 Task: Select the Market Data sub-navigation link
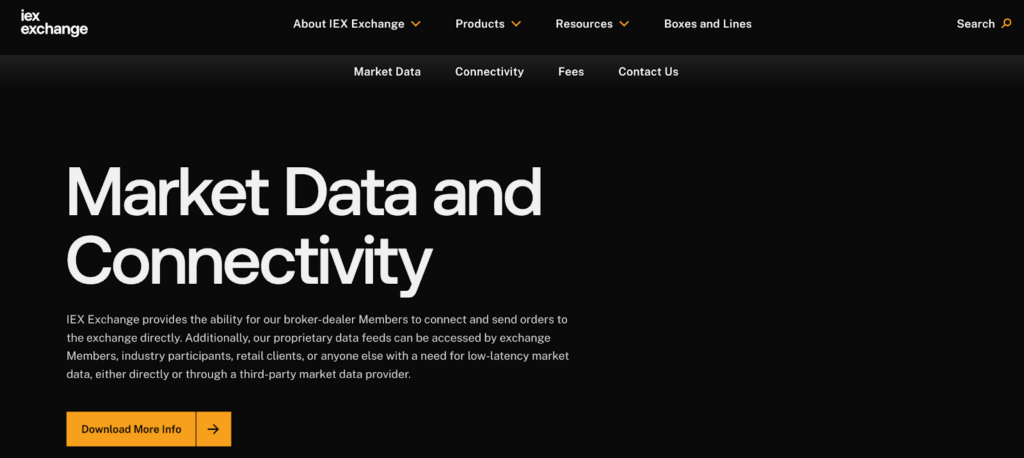pos(387,72)
